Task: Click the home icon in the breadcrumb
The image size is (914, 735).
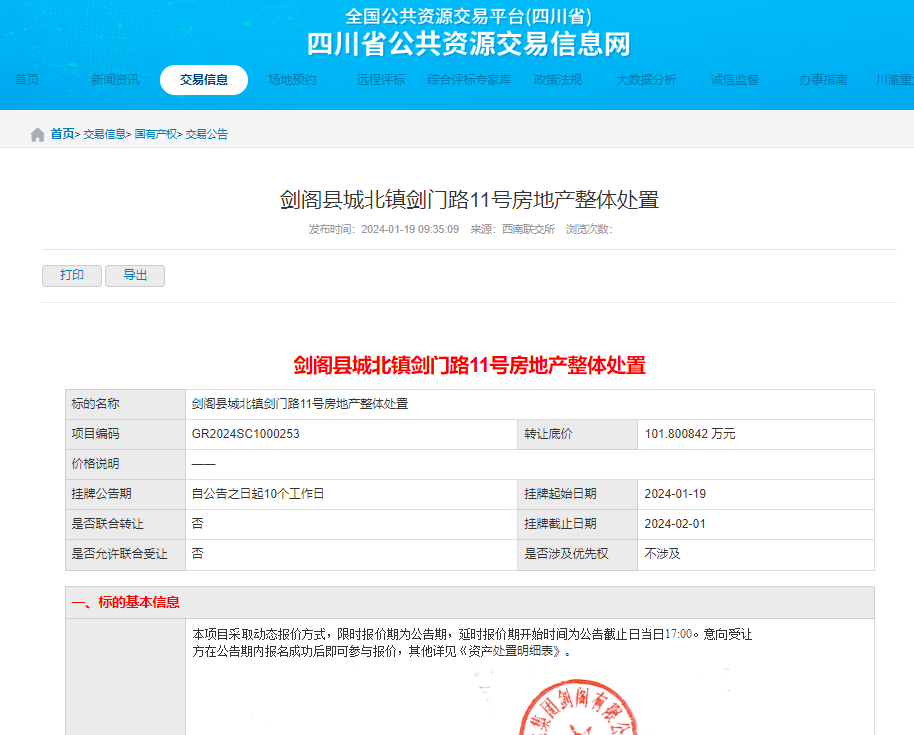Action: coord(38,135)
